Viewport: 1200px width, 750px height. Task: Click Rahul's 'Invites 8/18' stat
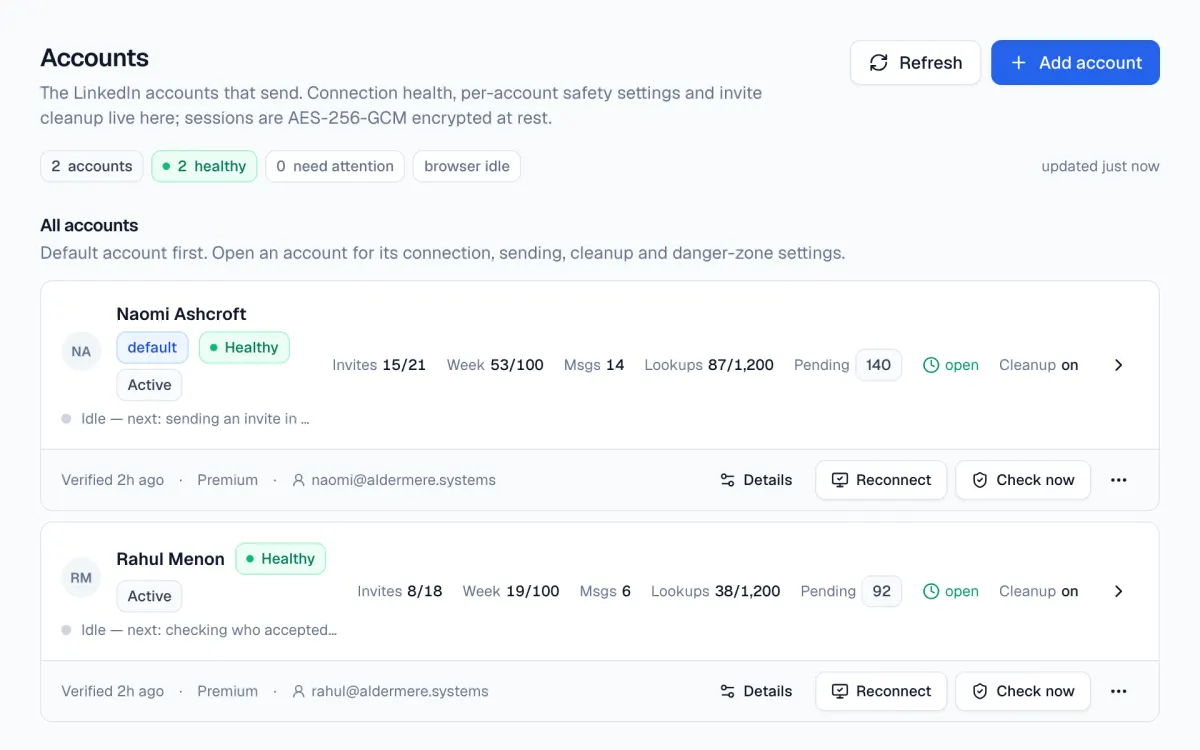(400, 591)
